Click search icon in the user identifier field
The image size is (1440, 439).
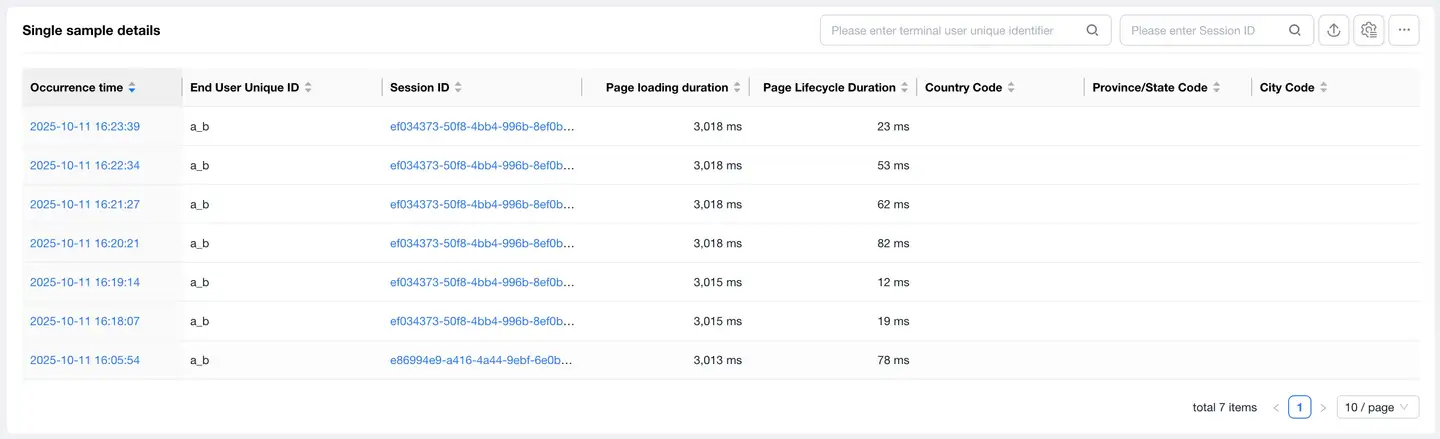[x=1093, y=30]
